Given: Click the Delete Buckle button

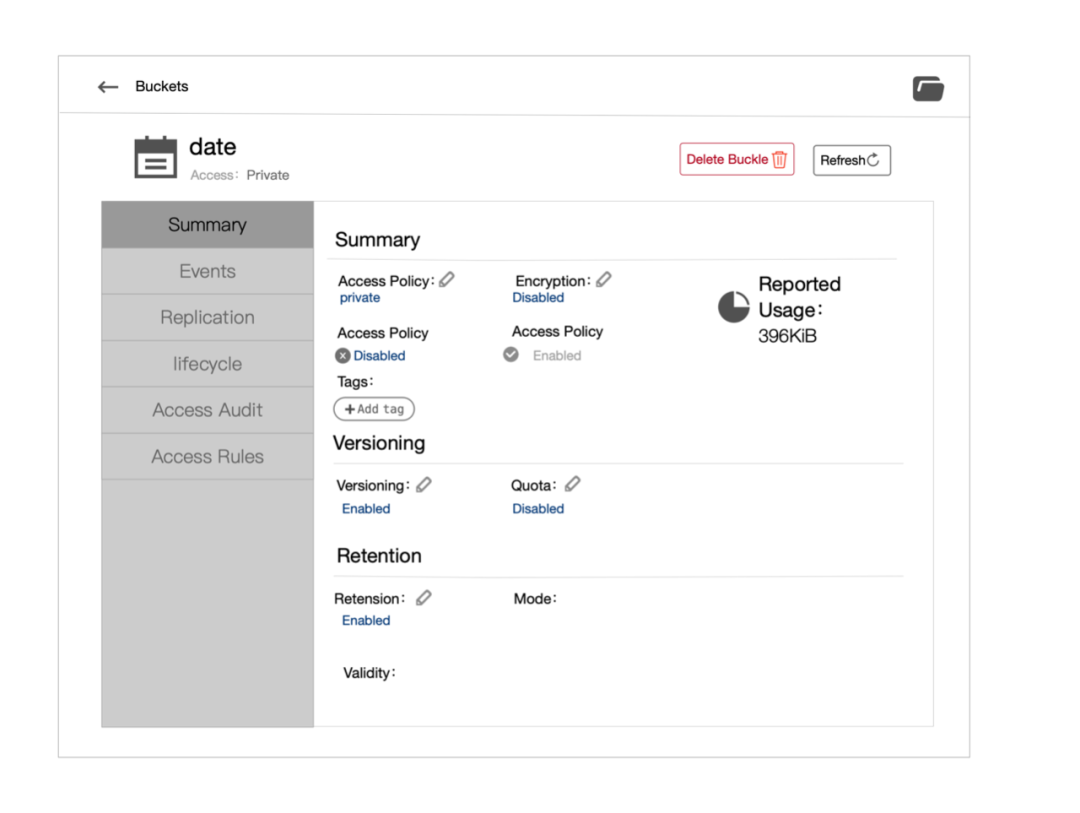Looking at the screenshot, I should pos(737,159).
